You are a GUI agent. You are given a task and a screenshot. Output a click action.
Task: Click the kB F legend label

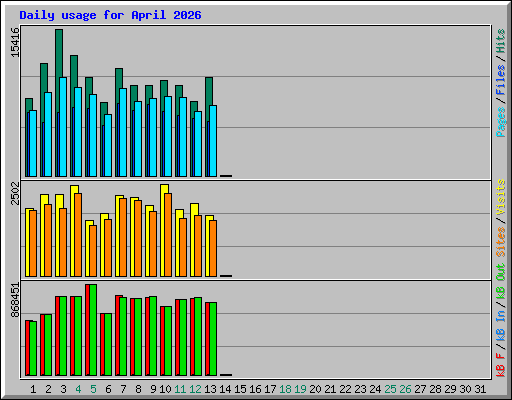pos(501,365)
